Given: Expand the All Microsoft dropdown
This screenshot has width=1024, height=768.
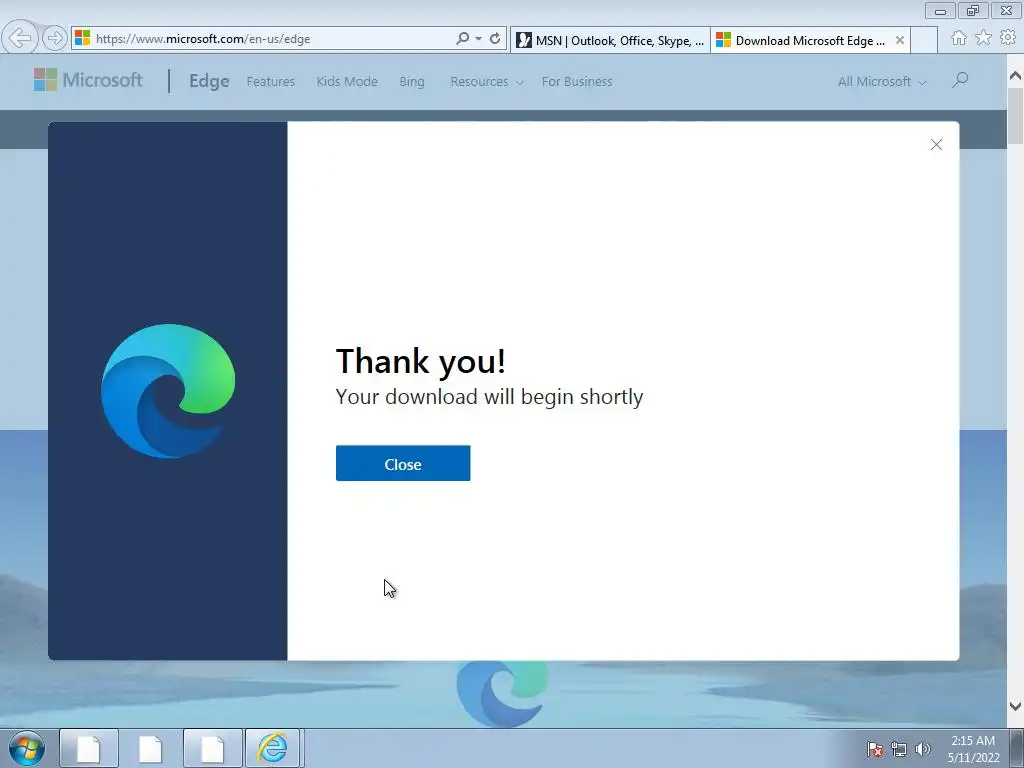Looking at the screenshot, I should click(x=882, y=82).
